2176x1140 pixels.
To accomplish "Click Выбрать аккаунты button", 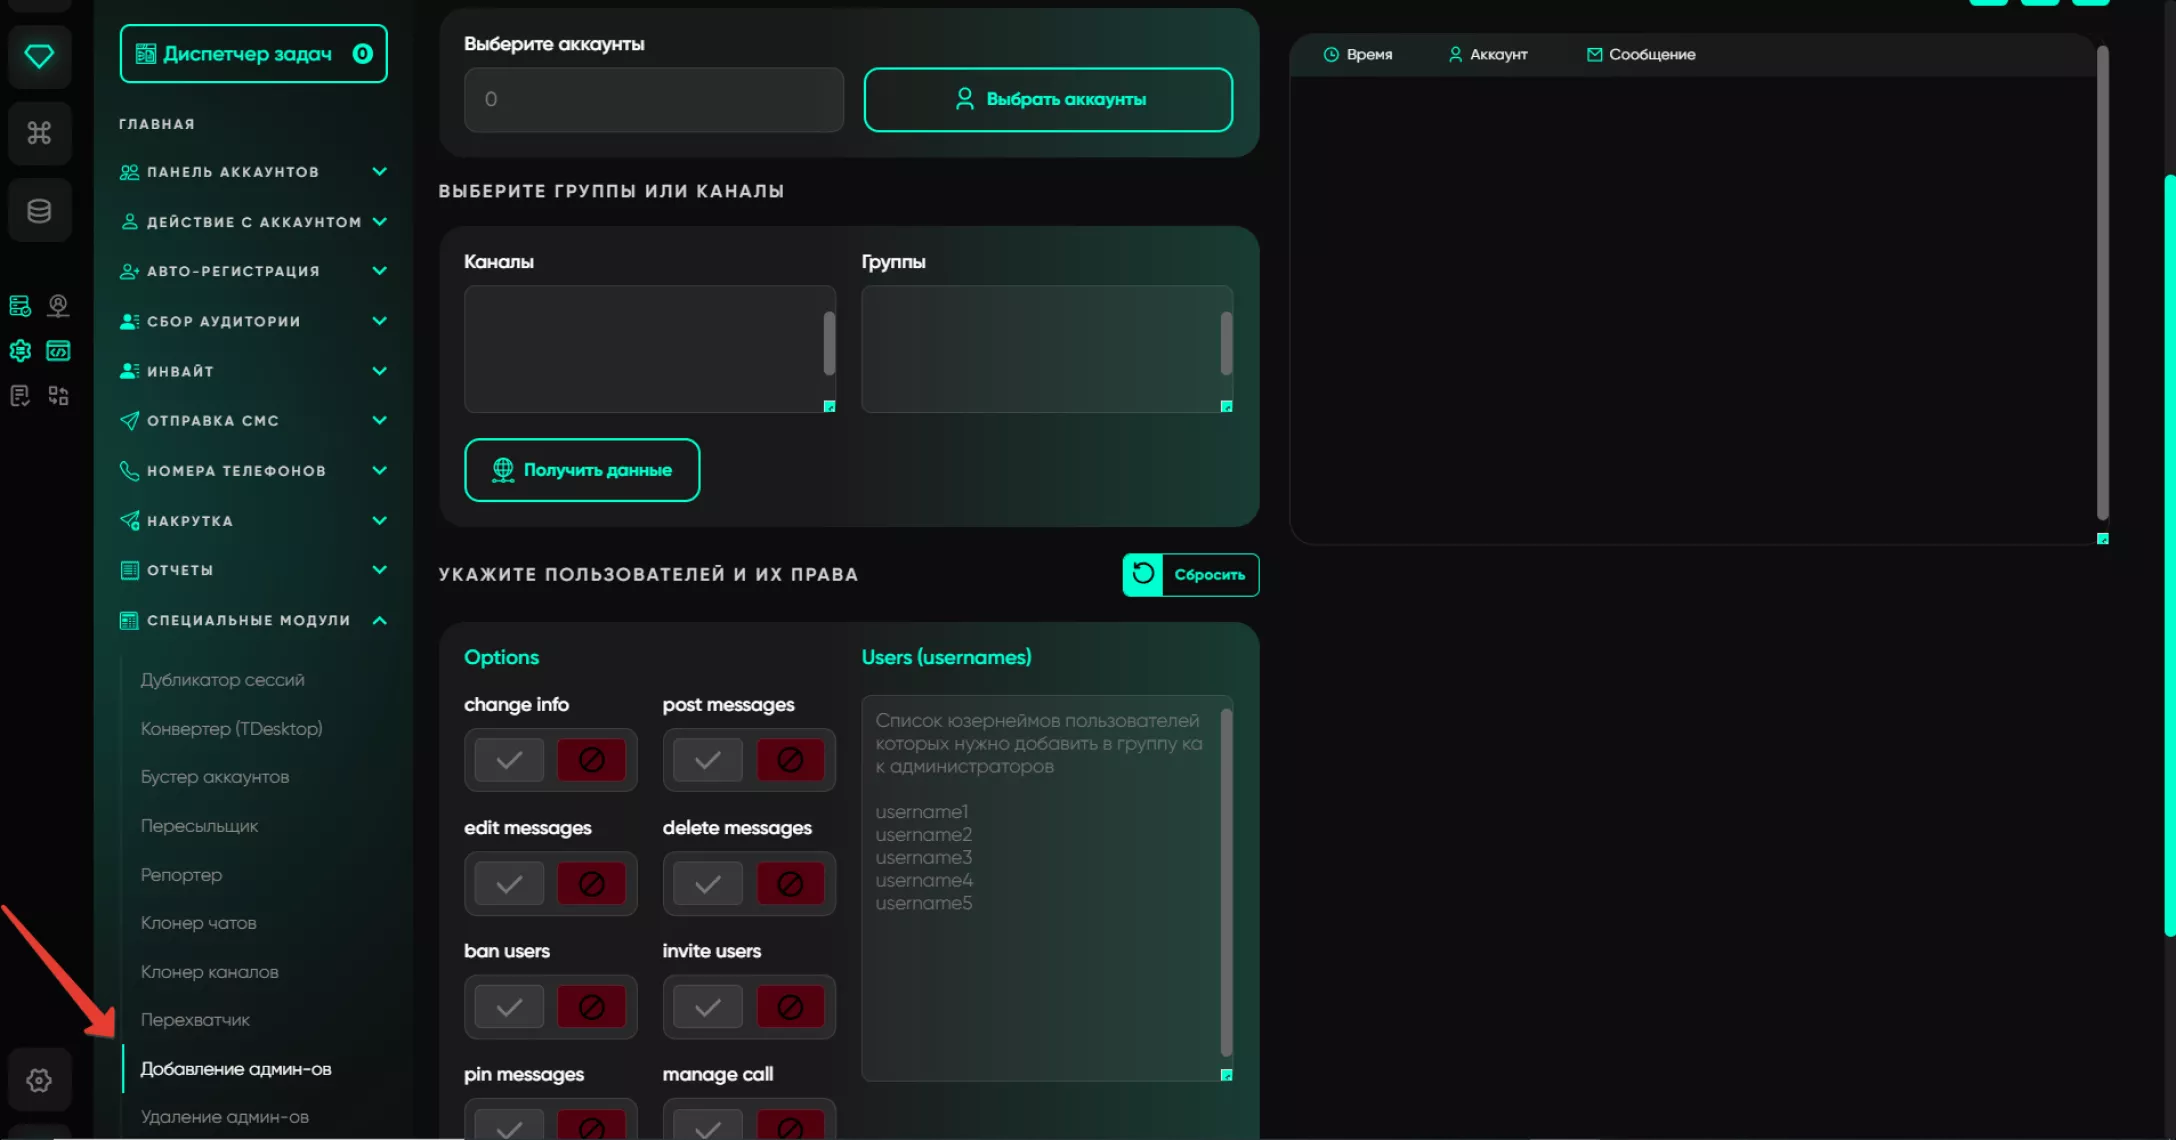I will (x=1048, y=99).
